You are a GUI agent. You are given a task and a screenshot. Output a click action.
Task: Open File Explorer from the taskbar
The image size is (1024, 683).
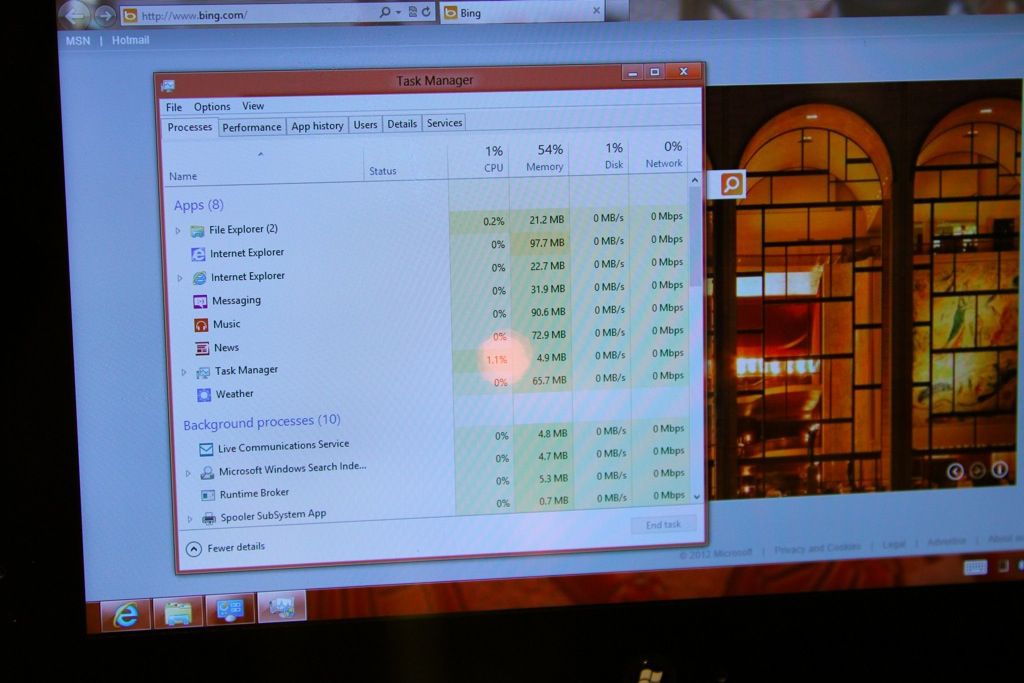pos(178,612)
